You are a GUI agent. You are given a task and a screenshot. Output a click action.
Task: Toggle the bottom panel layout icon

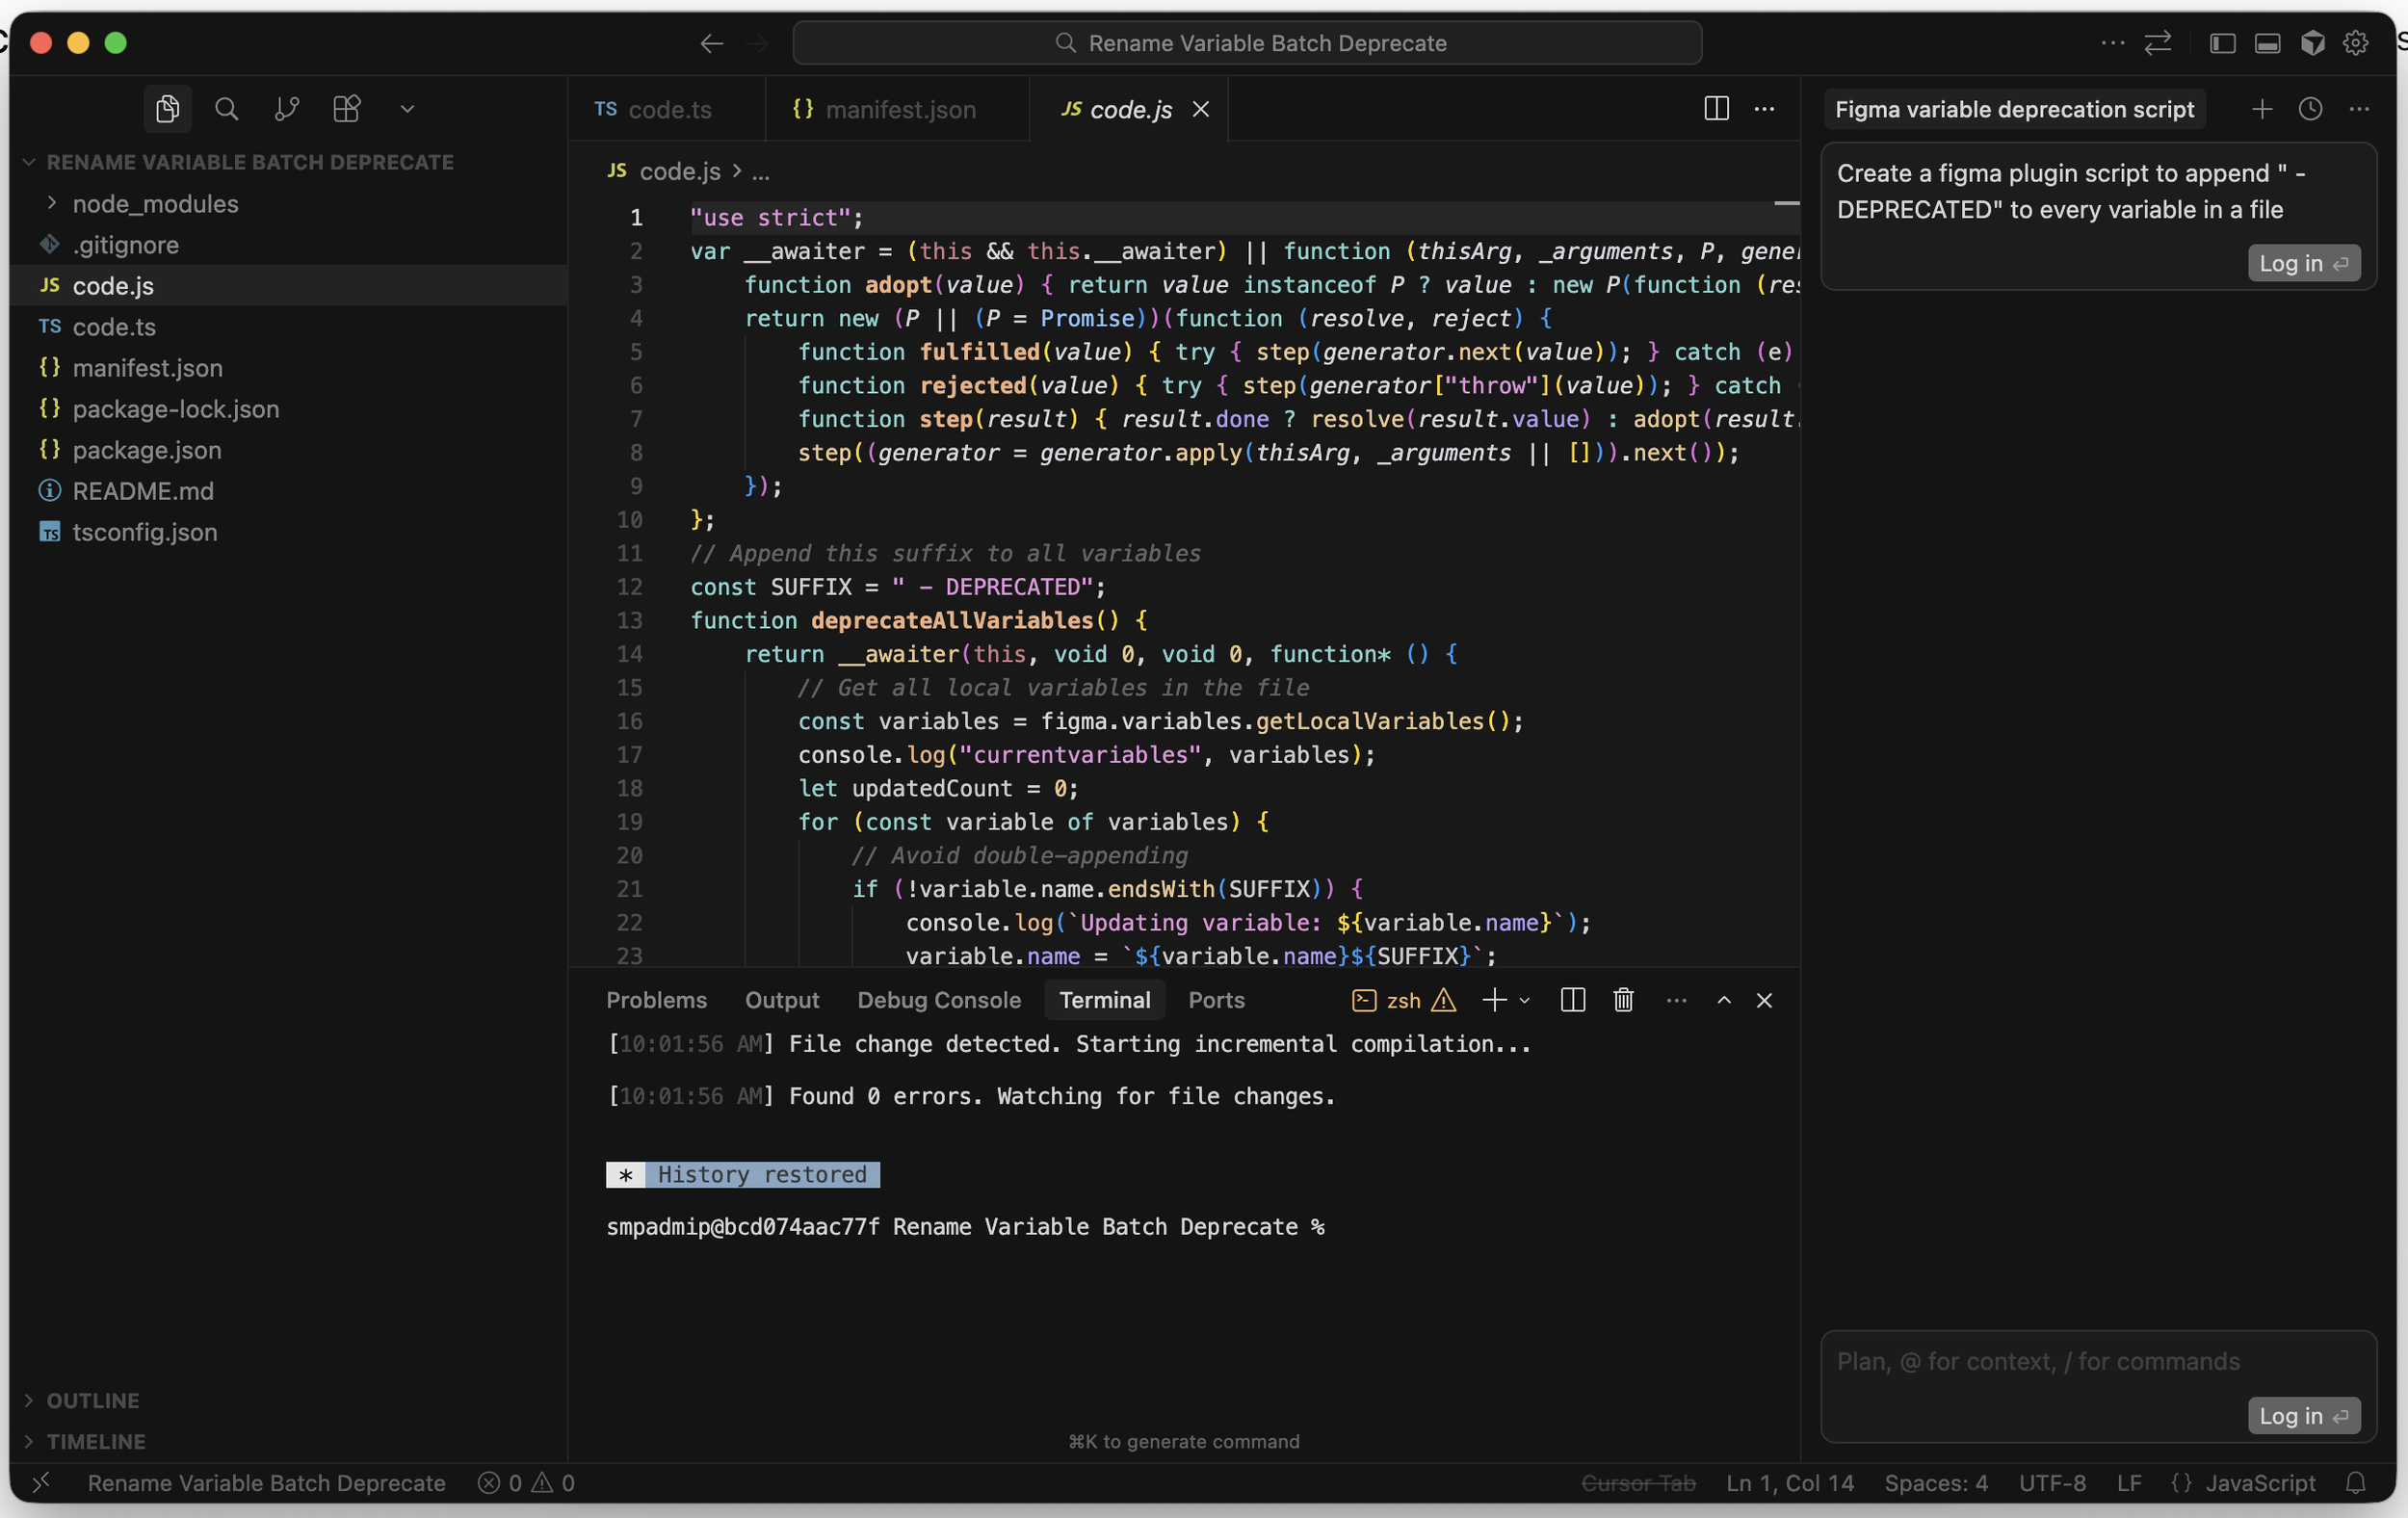coord(2267,43)
